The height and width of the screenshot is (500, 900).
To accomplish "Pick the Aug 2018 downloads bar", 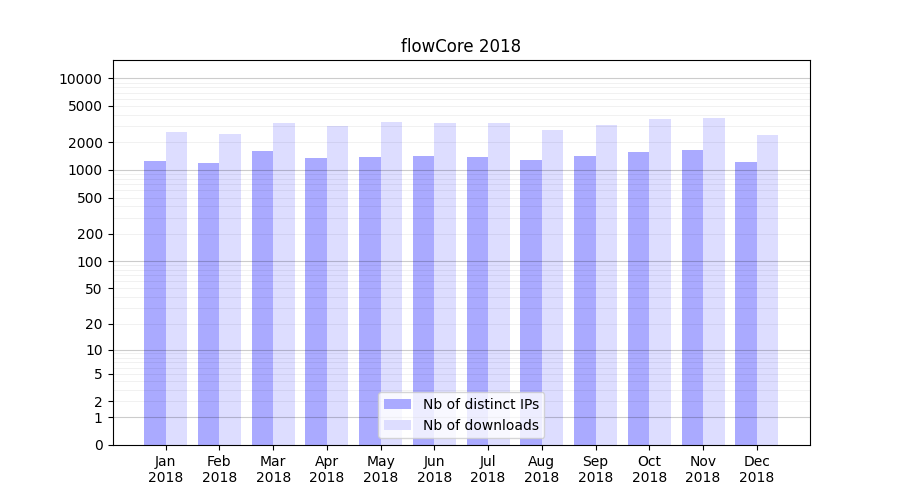I will coord(552,288).
